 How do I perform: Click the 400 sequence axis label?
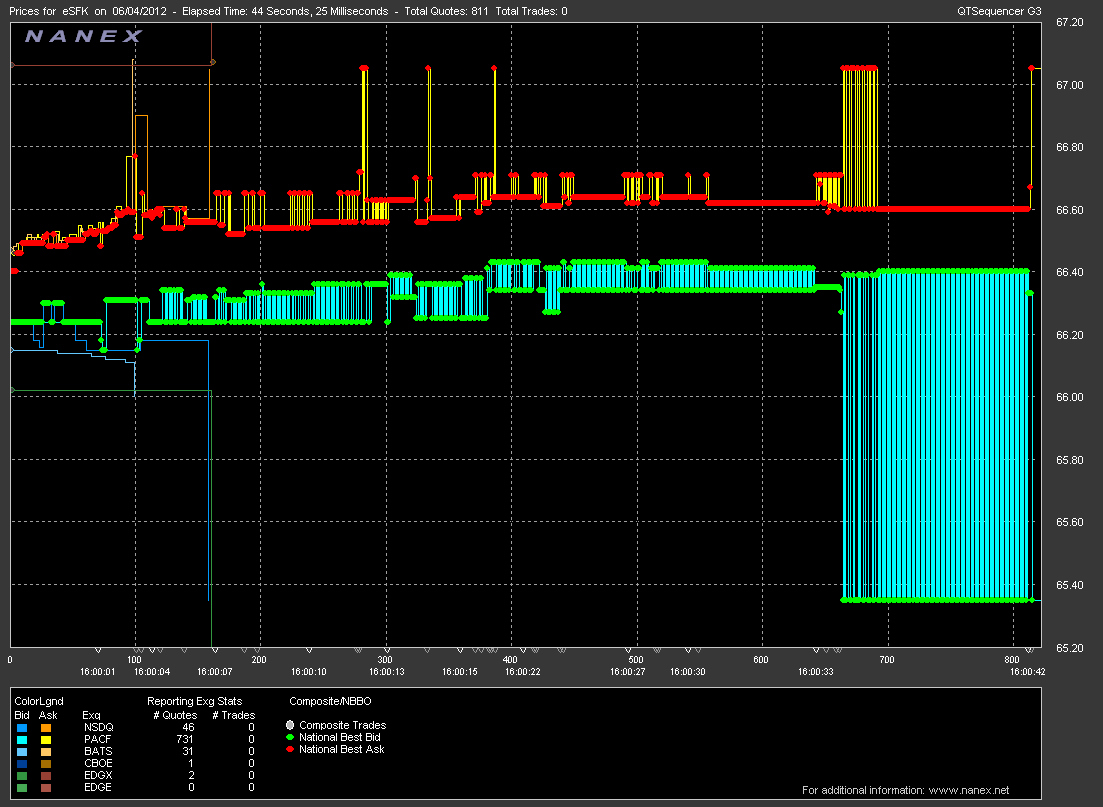(x=510, y=660)
